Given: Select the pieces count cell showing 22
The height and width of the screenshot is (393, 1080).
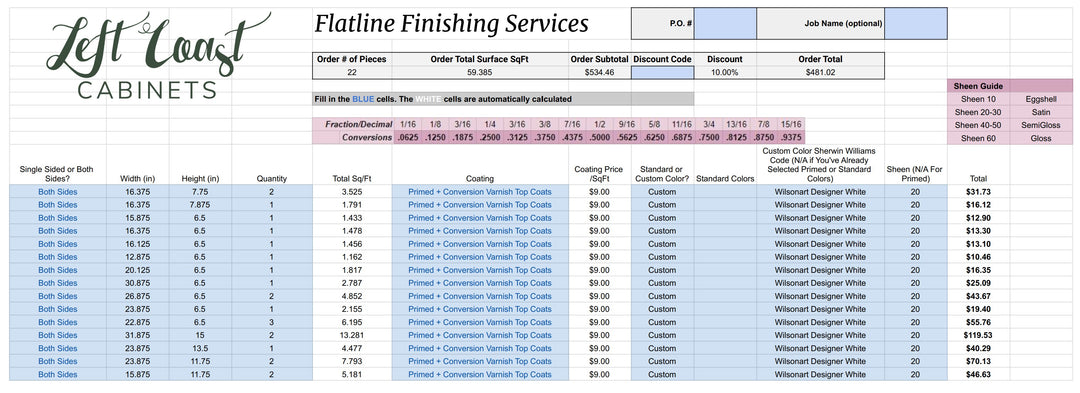Looking at the screenshot, I should pyautogui.click(x=351, y=72).
